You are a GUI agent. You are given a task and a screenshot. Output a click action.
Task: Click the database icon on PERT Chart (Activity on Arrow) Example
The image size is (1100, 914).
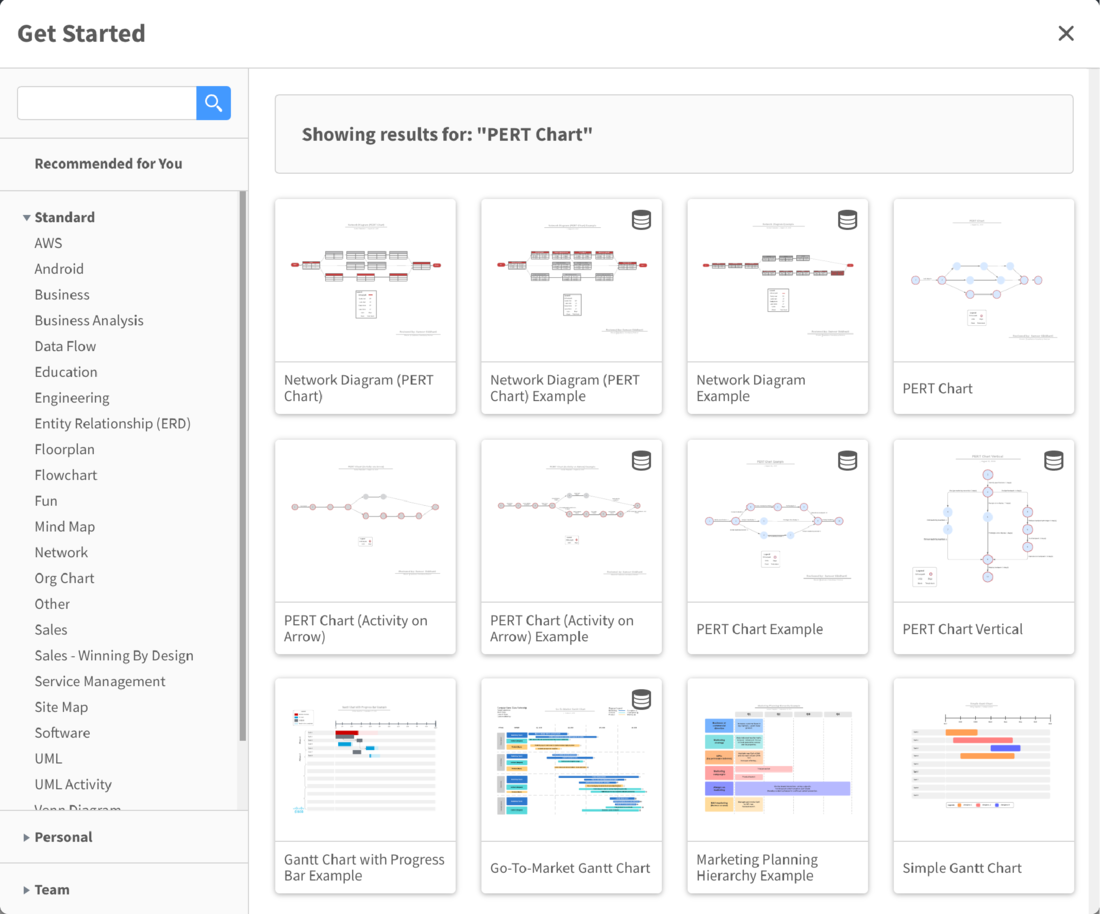point(641,461)
